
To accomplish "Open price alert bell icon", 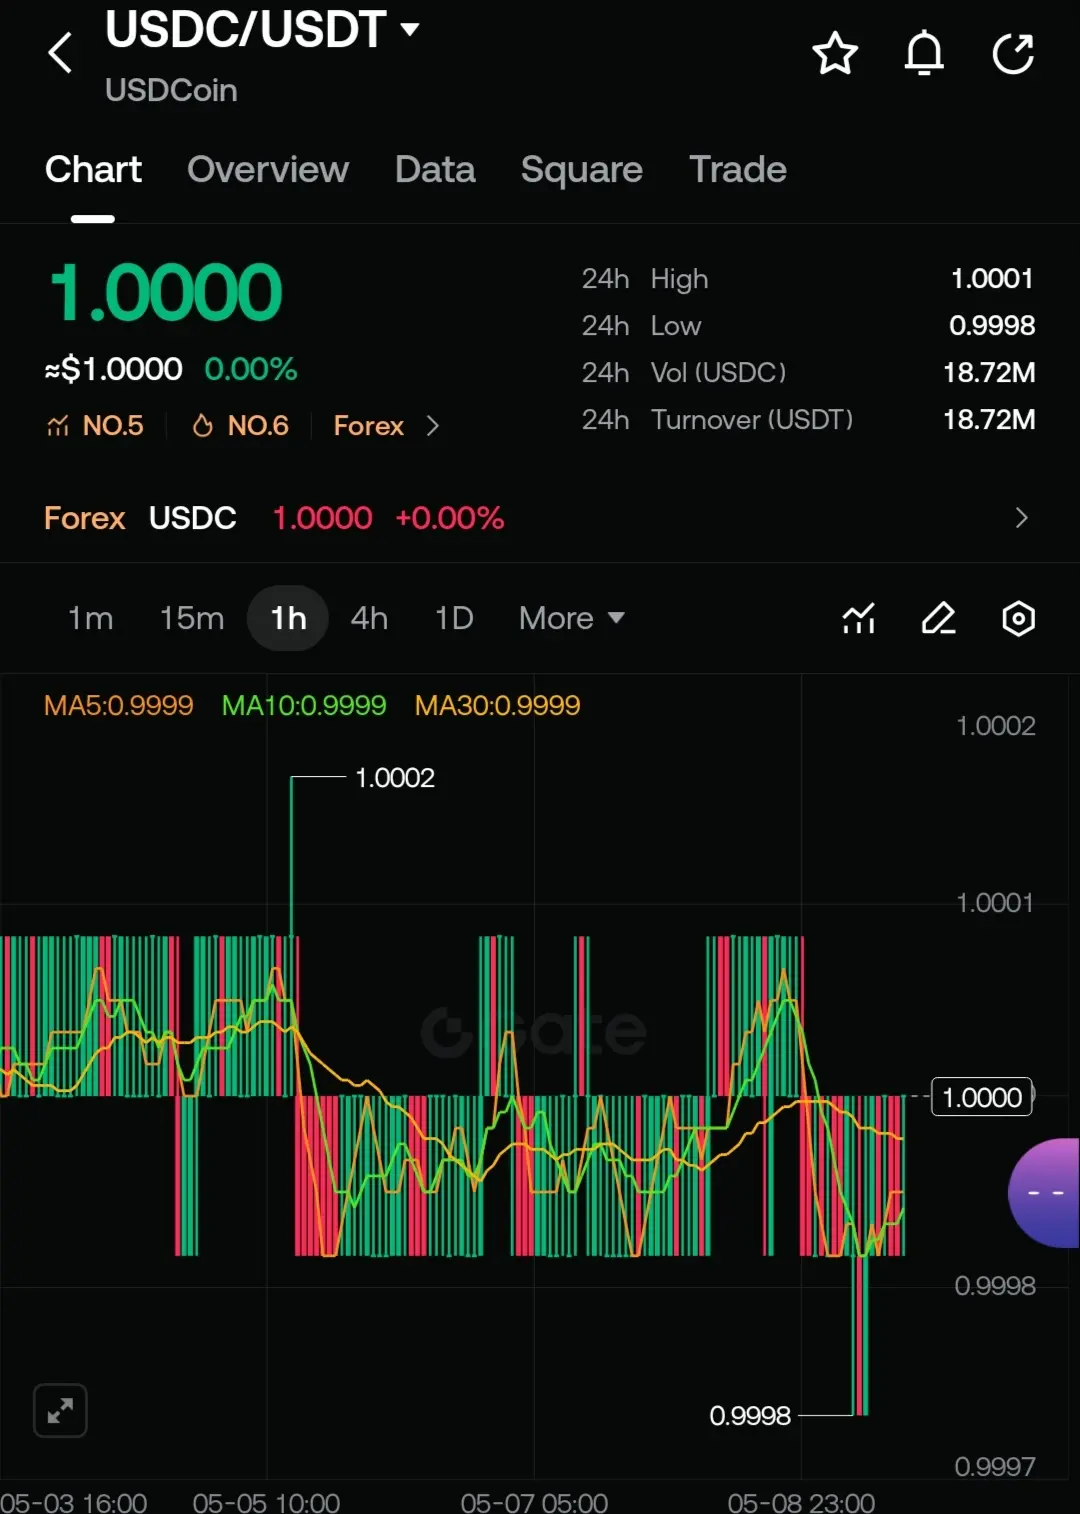I will coord(924,54).
